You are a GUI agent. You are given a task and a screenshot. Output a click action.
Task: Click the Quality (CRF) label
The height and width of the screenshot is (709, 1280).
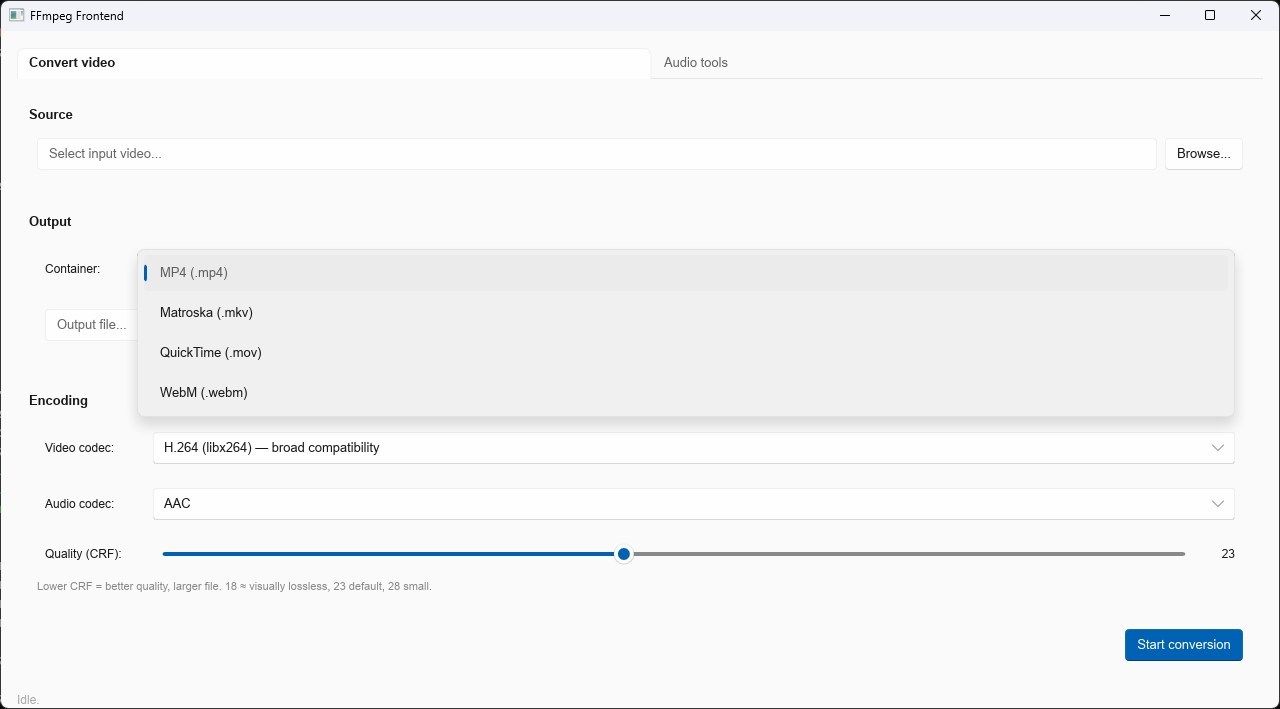83,554
